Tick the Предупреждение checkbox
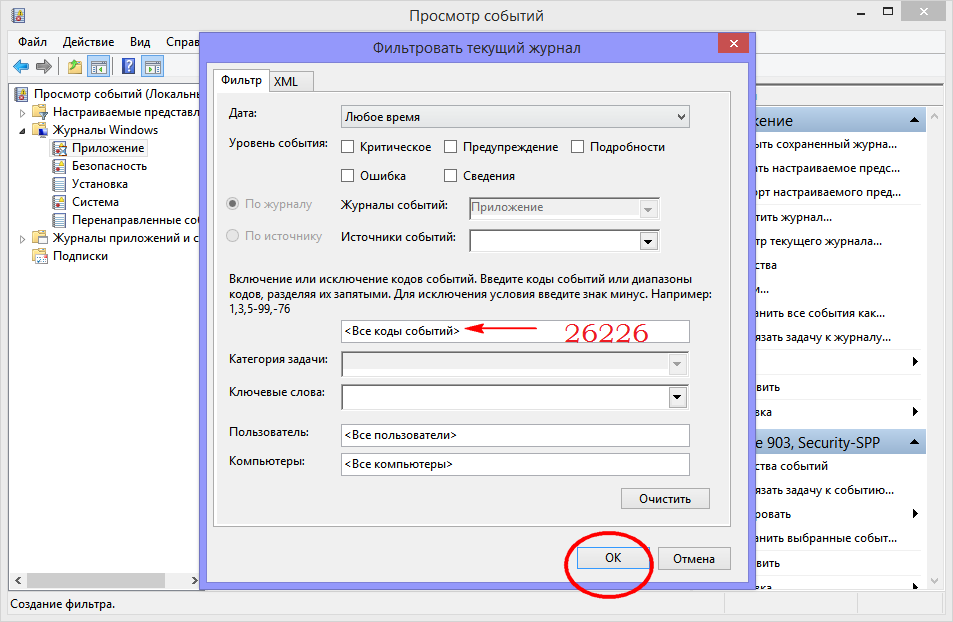This screenshot has height=622, width=953. click(451, 147)
